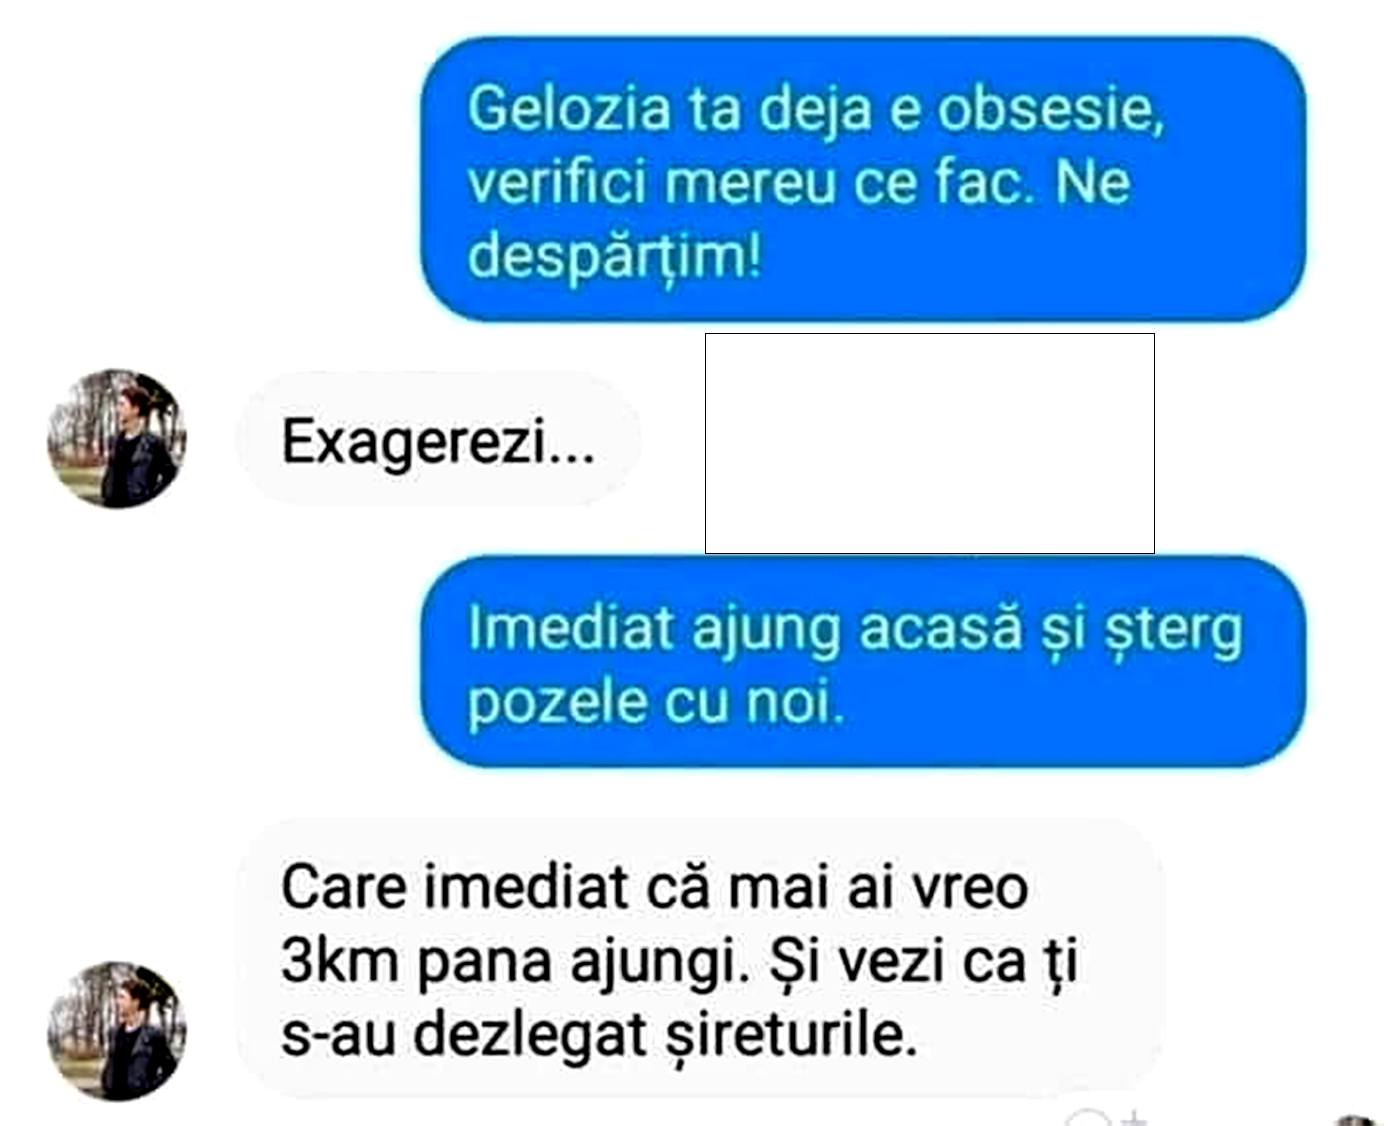1400x1126 pixels.
Task: Select the grey "Exagerezi..." message bubble
Action: pos(438,439)
